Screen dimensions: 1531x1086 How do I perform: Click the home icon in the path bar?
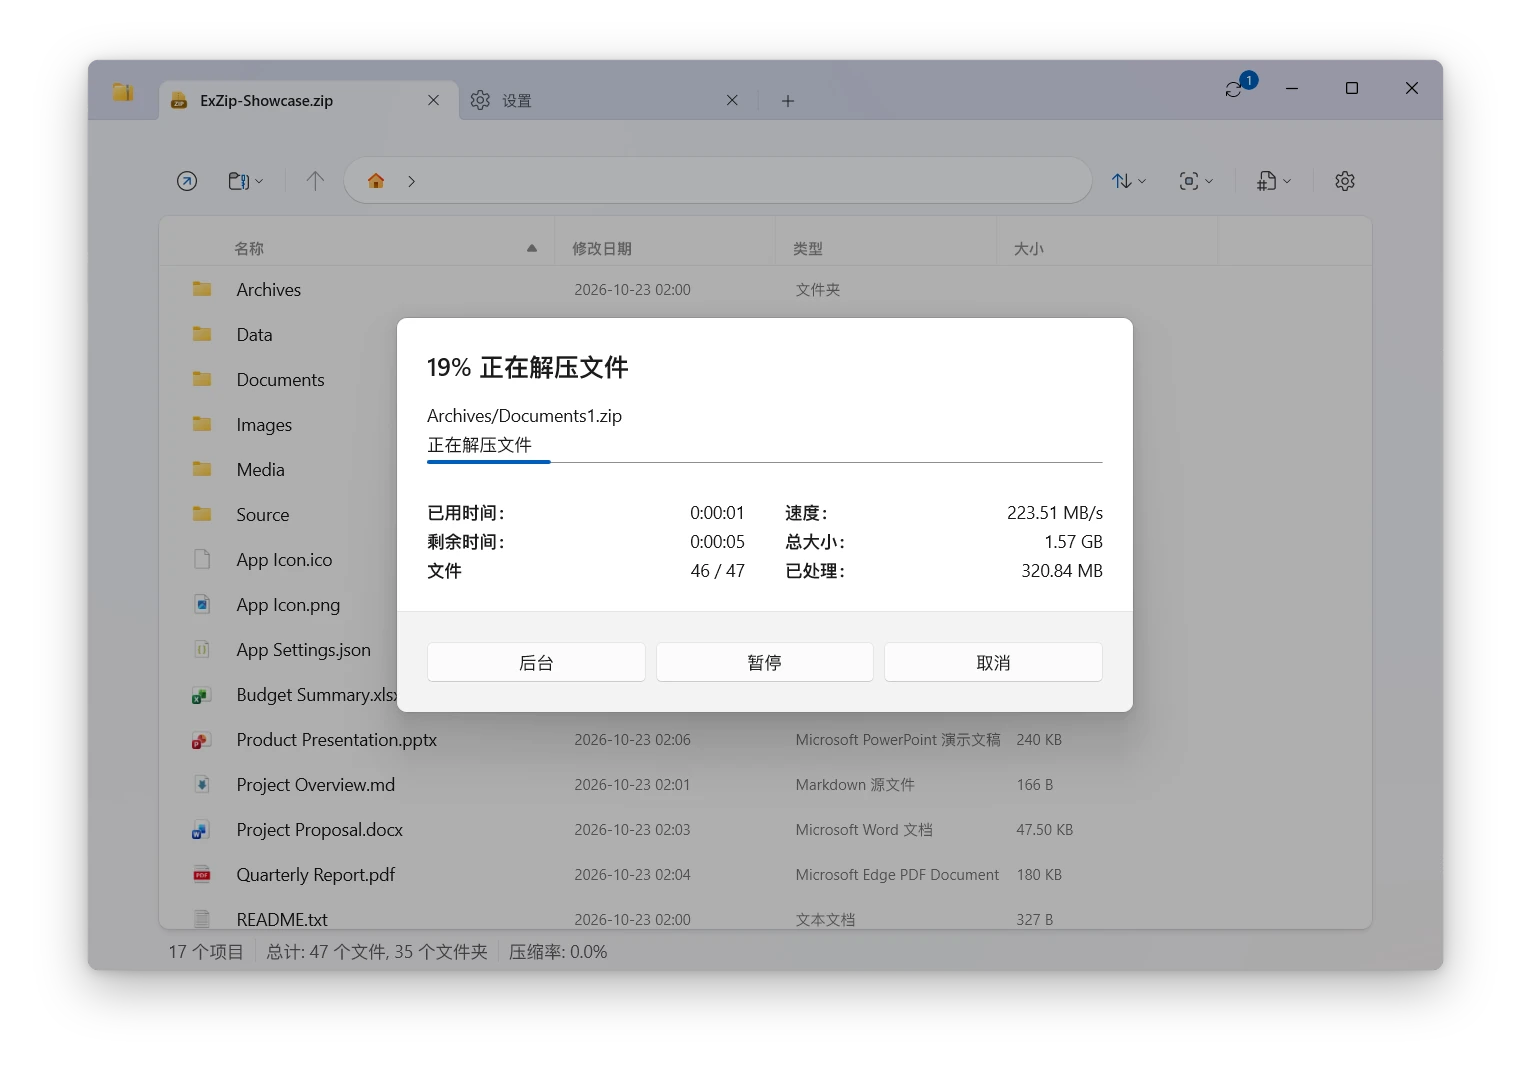point(376,181)
